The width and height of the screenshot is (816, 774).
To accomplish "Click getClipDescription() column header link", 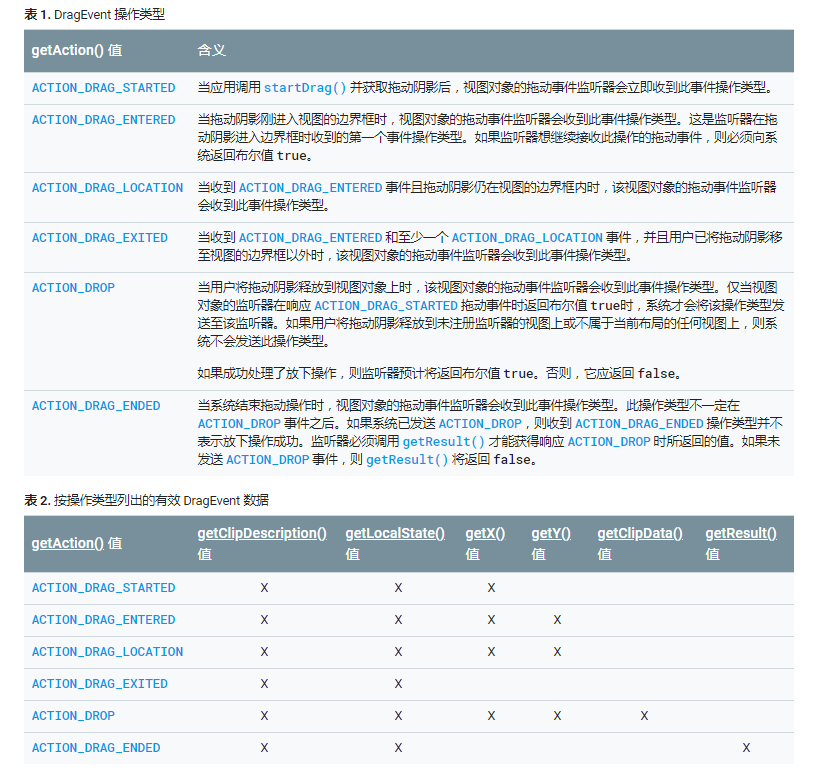I will click(262, 533).
